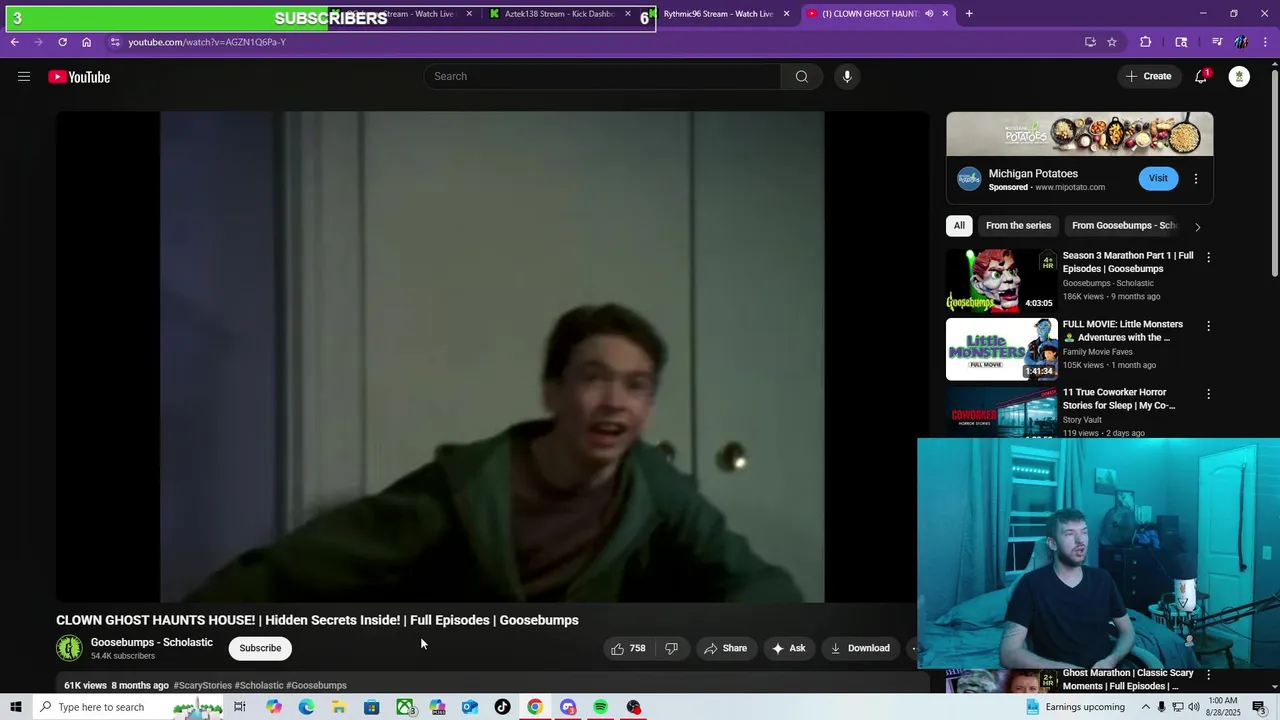Subscribe to Goosebumps - Scholastic
Viewport: 1280px width, 720px height.
coord(260,648)
